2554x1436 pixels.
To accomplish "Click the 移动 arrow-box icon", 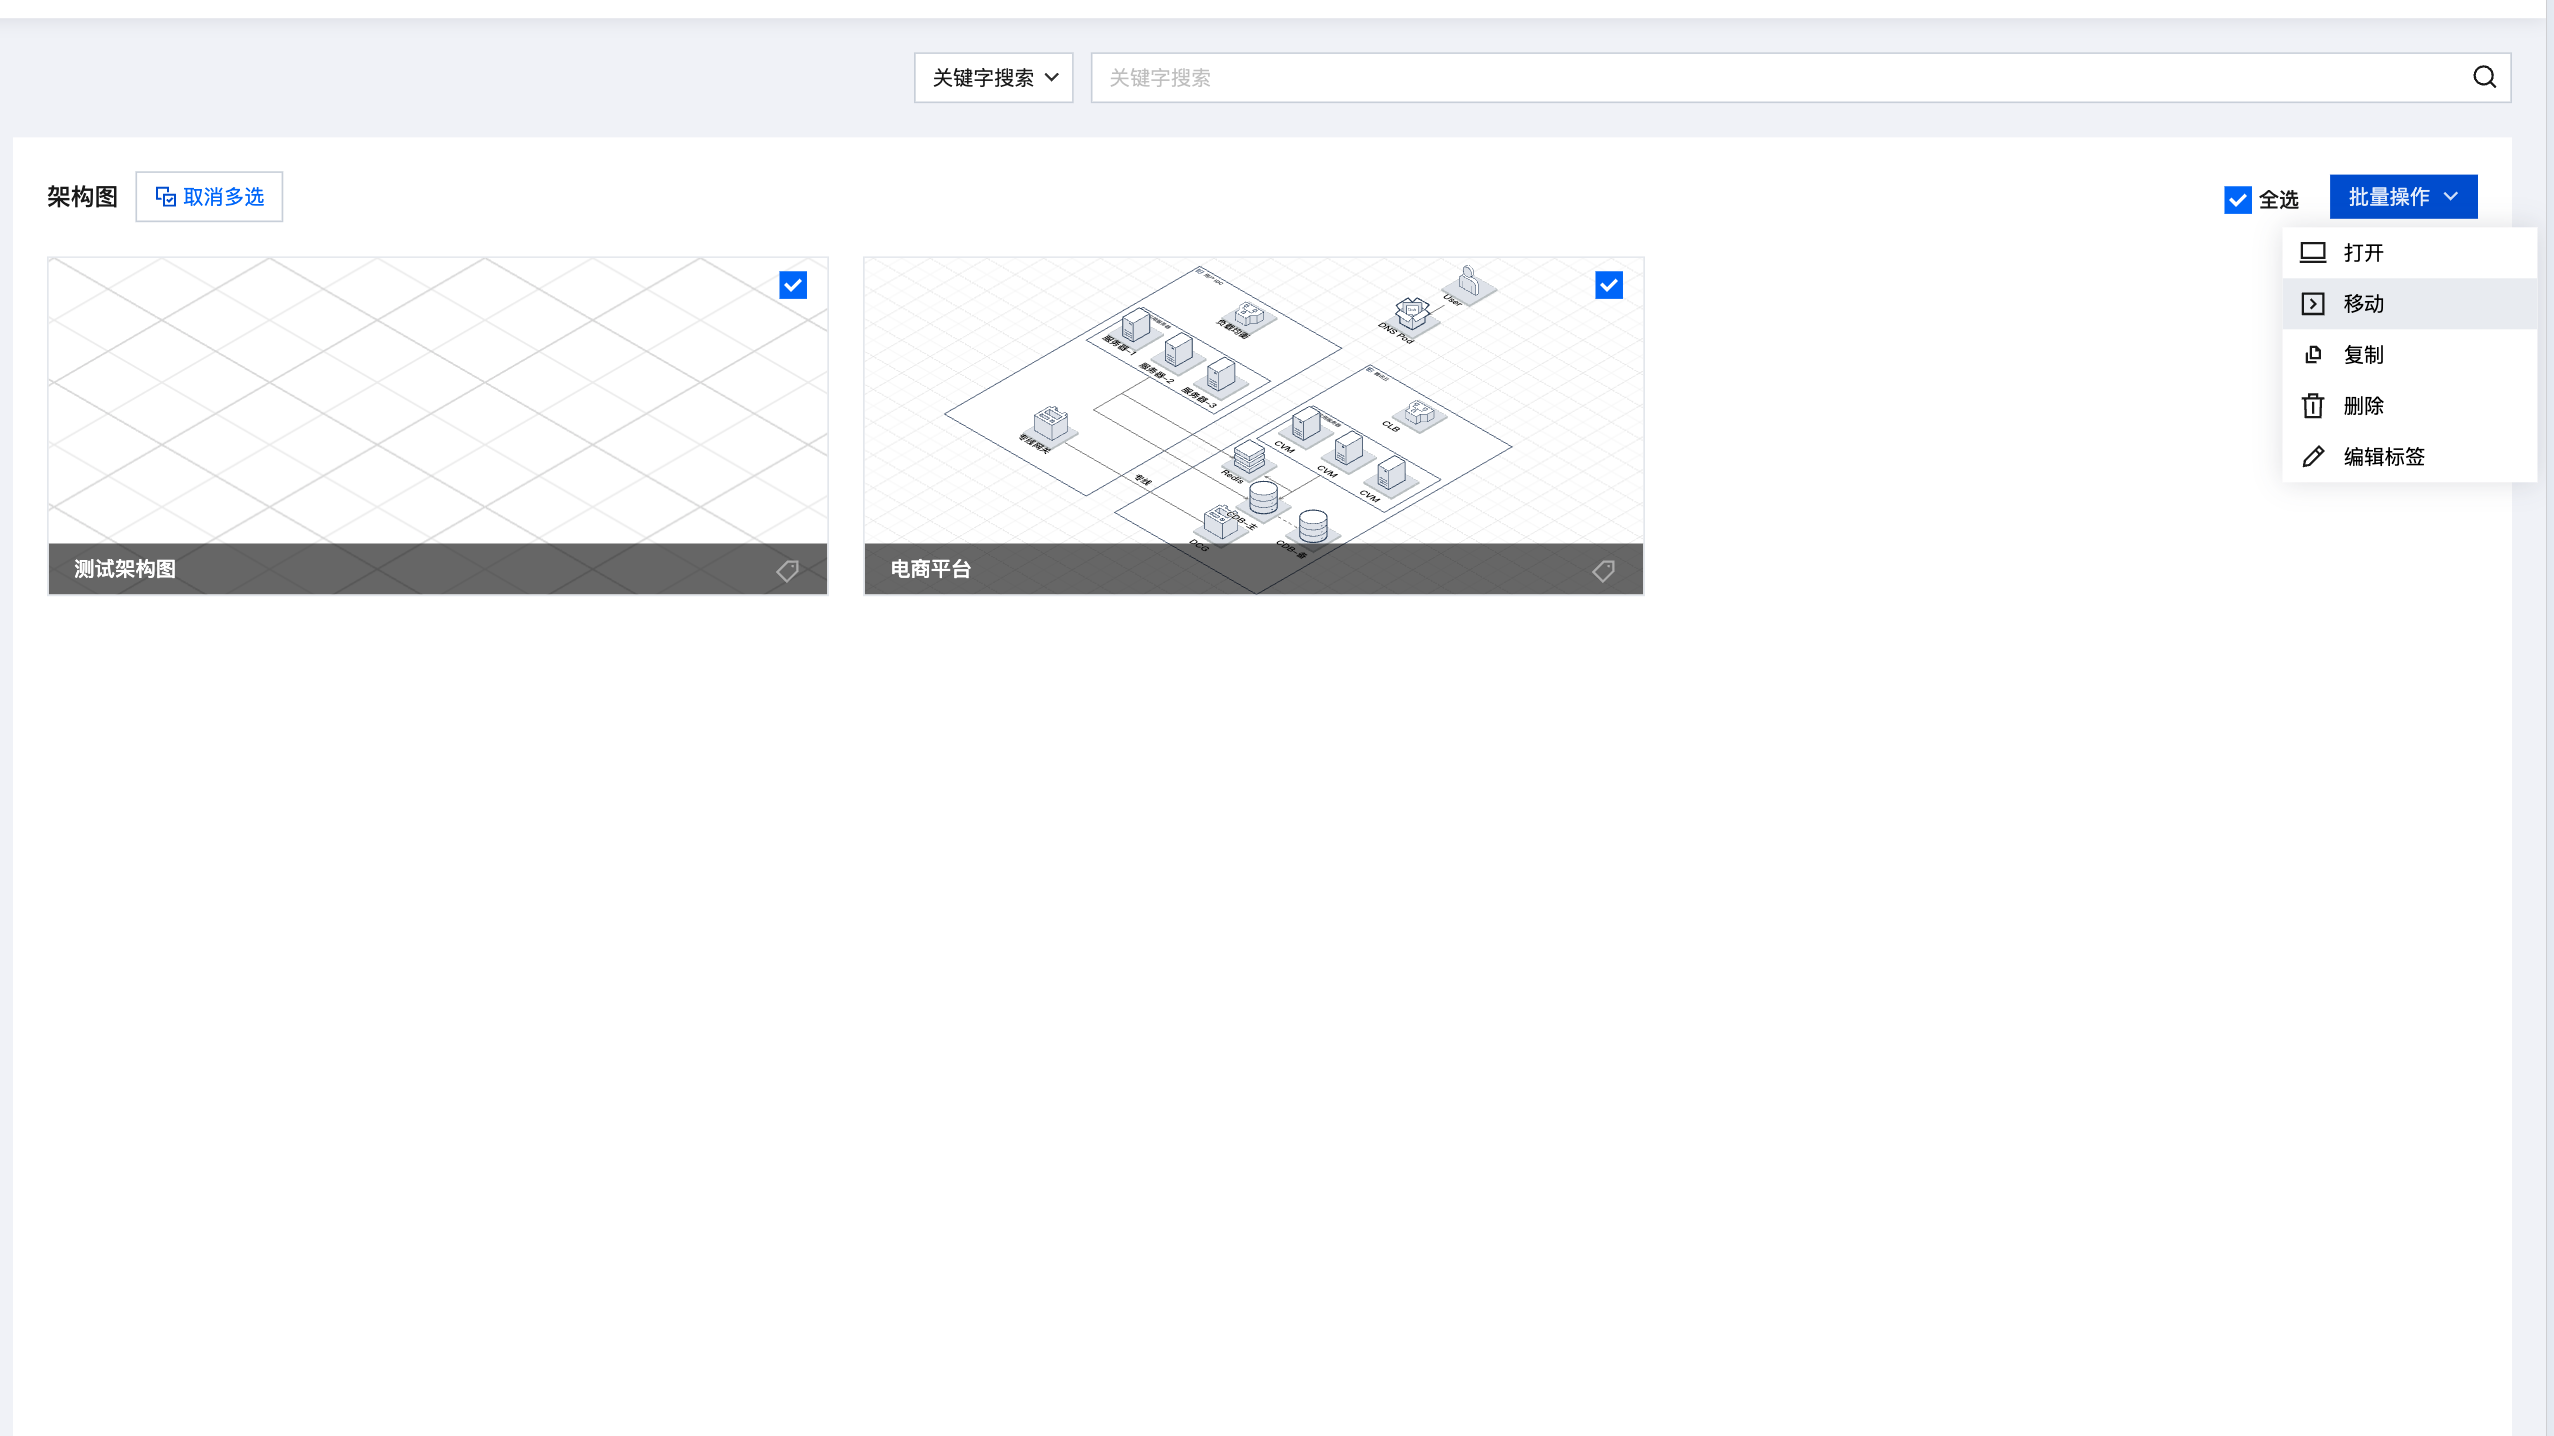I will pos(2312,304).
